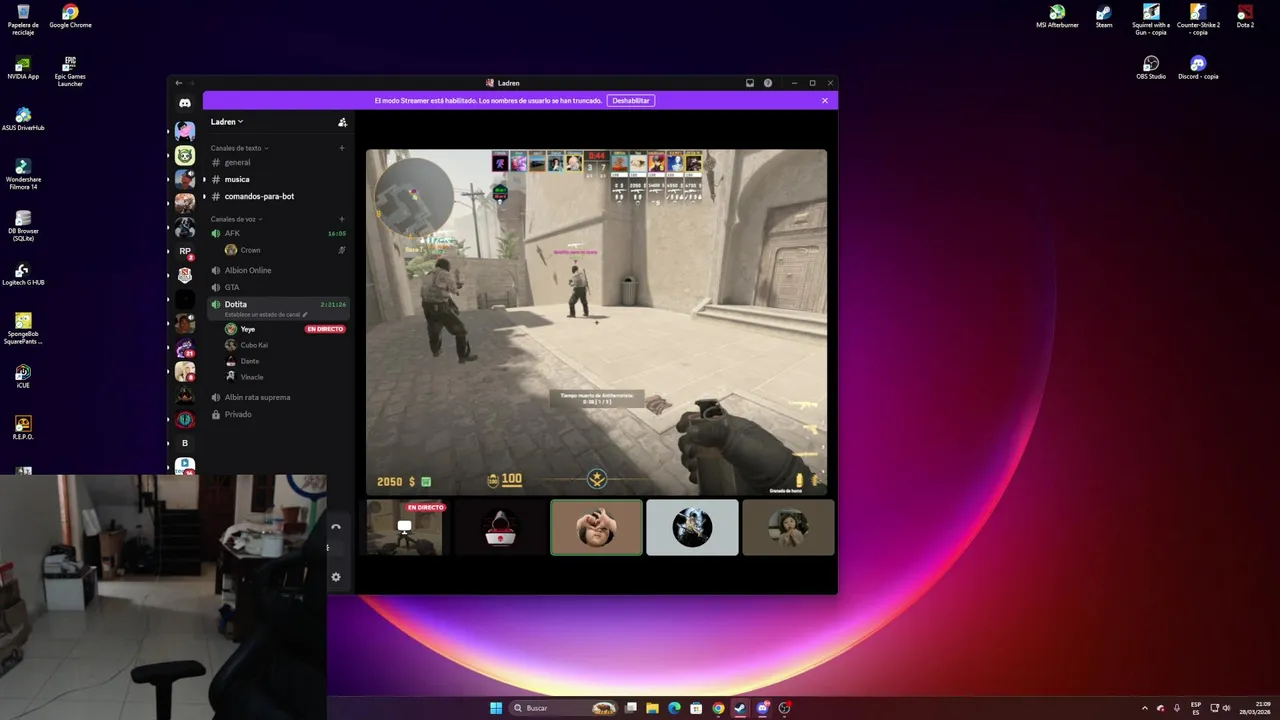The height and width of the screenshot is (720, 1280).
Task: Click the main CS2 stream video
Action: pyautogui.click(x=596, y=322)
